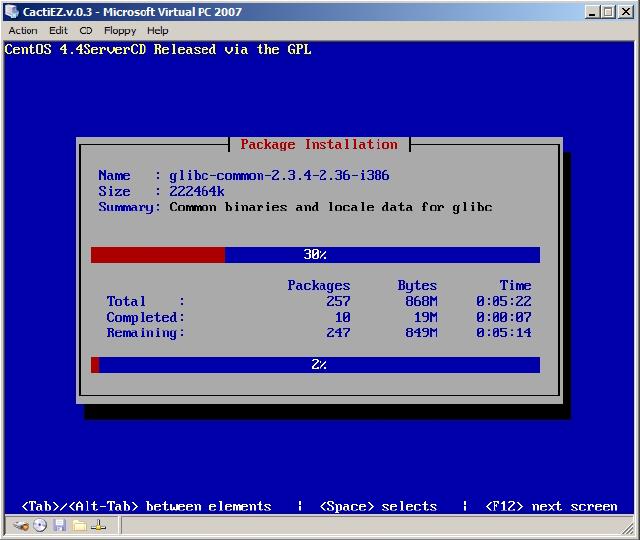Open the Edit menu

pos(58,31)
